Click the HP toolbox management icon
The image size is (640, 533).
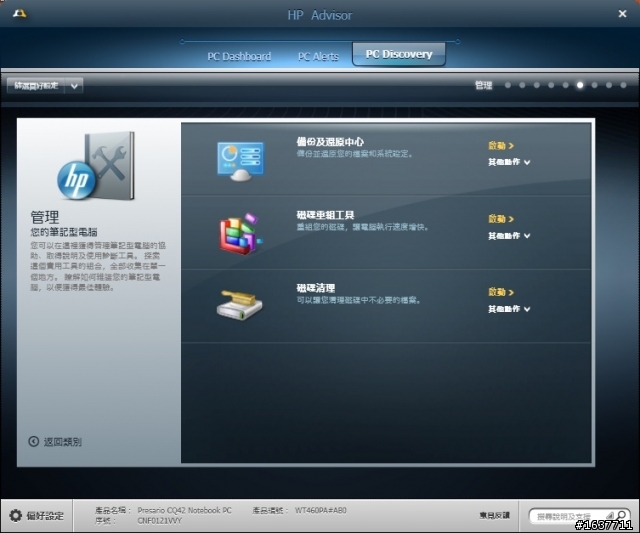[x=96, y=166]
